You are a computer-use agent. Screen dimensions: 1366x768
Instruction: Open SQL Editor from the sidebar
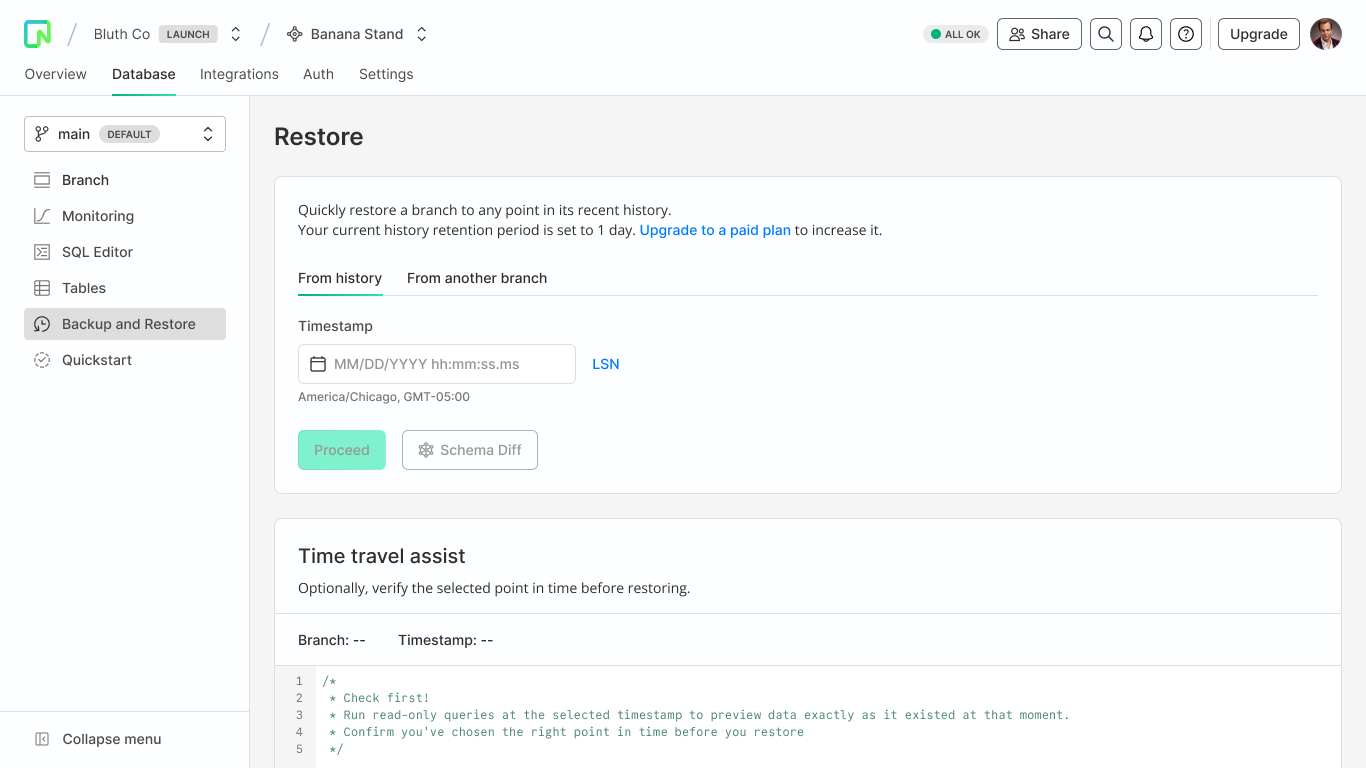point(97,252)
